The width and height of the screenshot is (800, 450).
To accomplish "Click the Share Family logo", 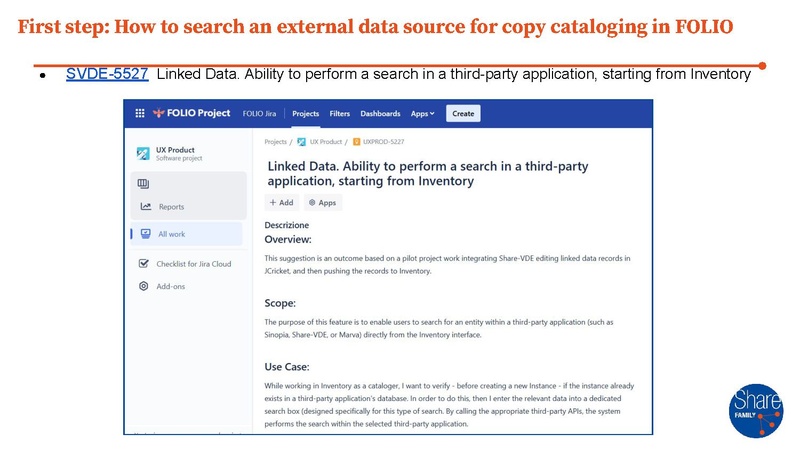I will [756, 404].
